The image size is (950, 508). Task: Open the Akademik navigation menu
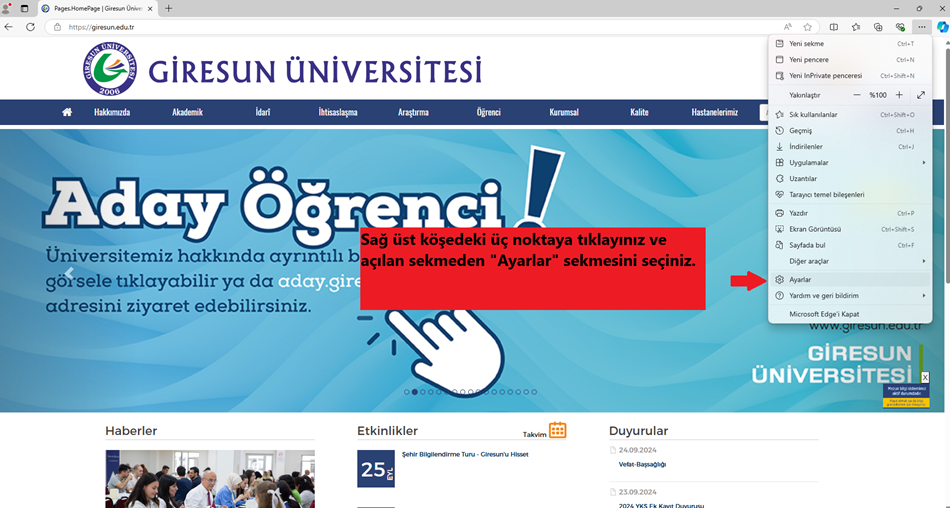pos(187,112)
